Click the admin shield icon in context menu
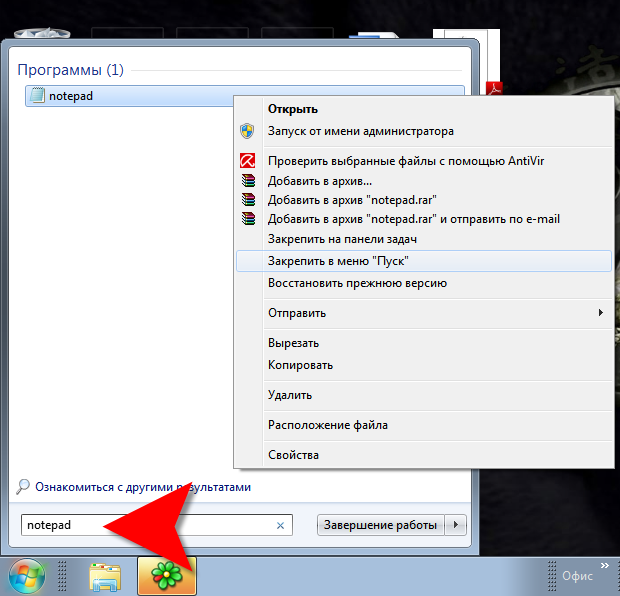Viewport: 620px width, 596px height. (x=248, y=131)
